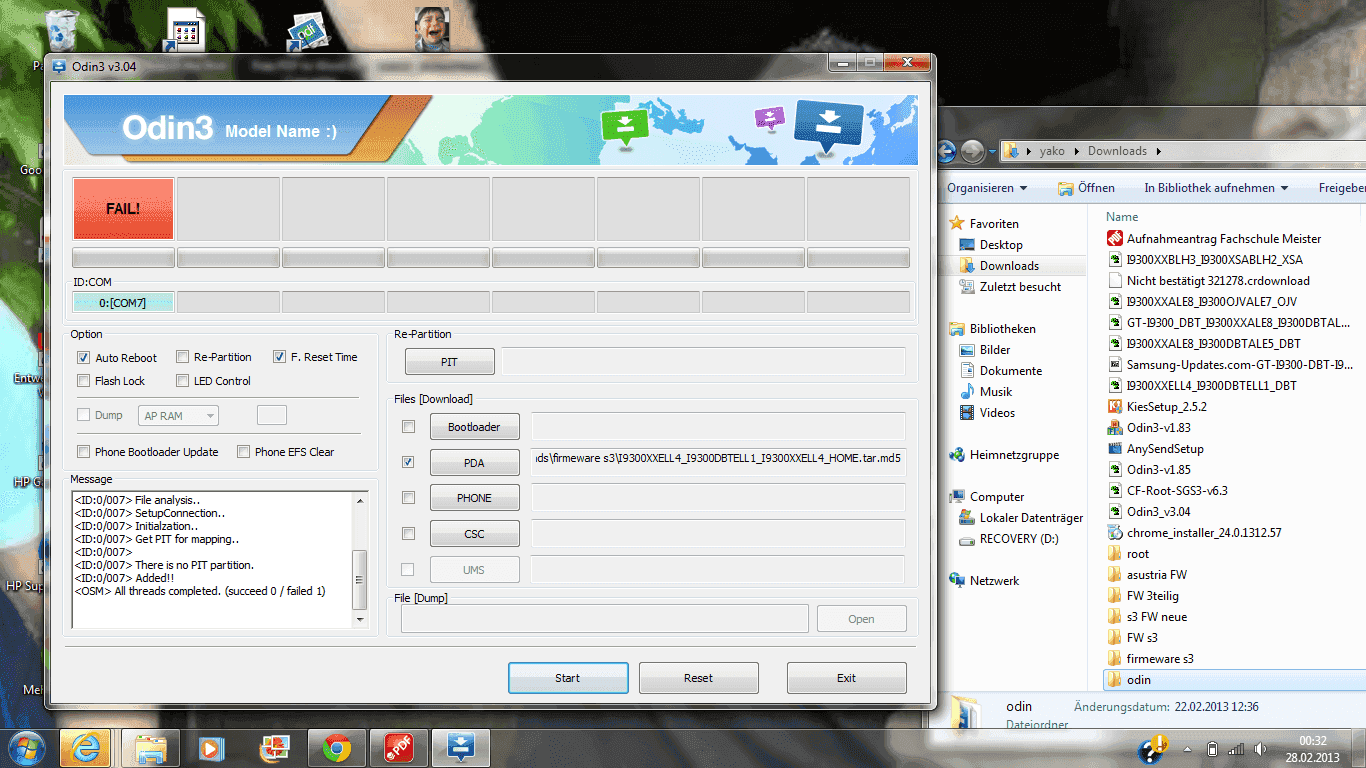Select the firmware s3 folder
Viewport: 1366px width, 768px height.
coord(1151,659)
